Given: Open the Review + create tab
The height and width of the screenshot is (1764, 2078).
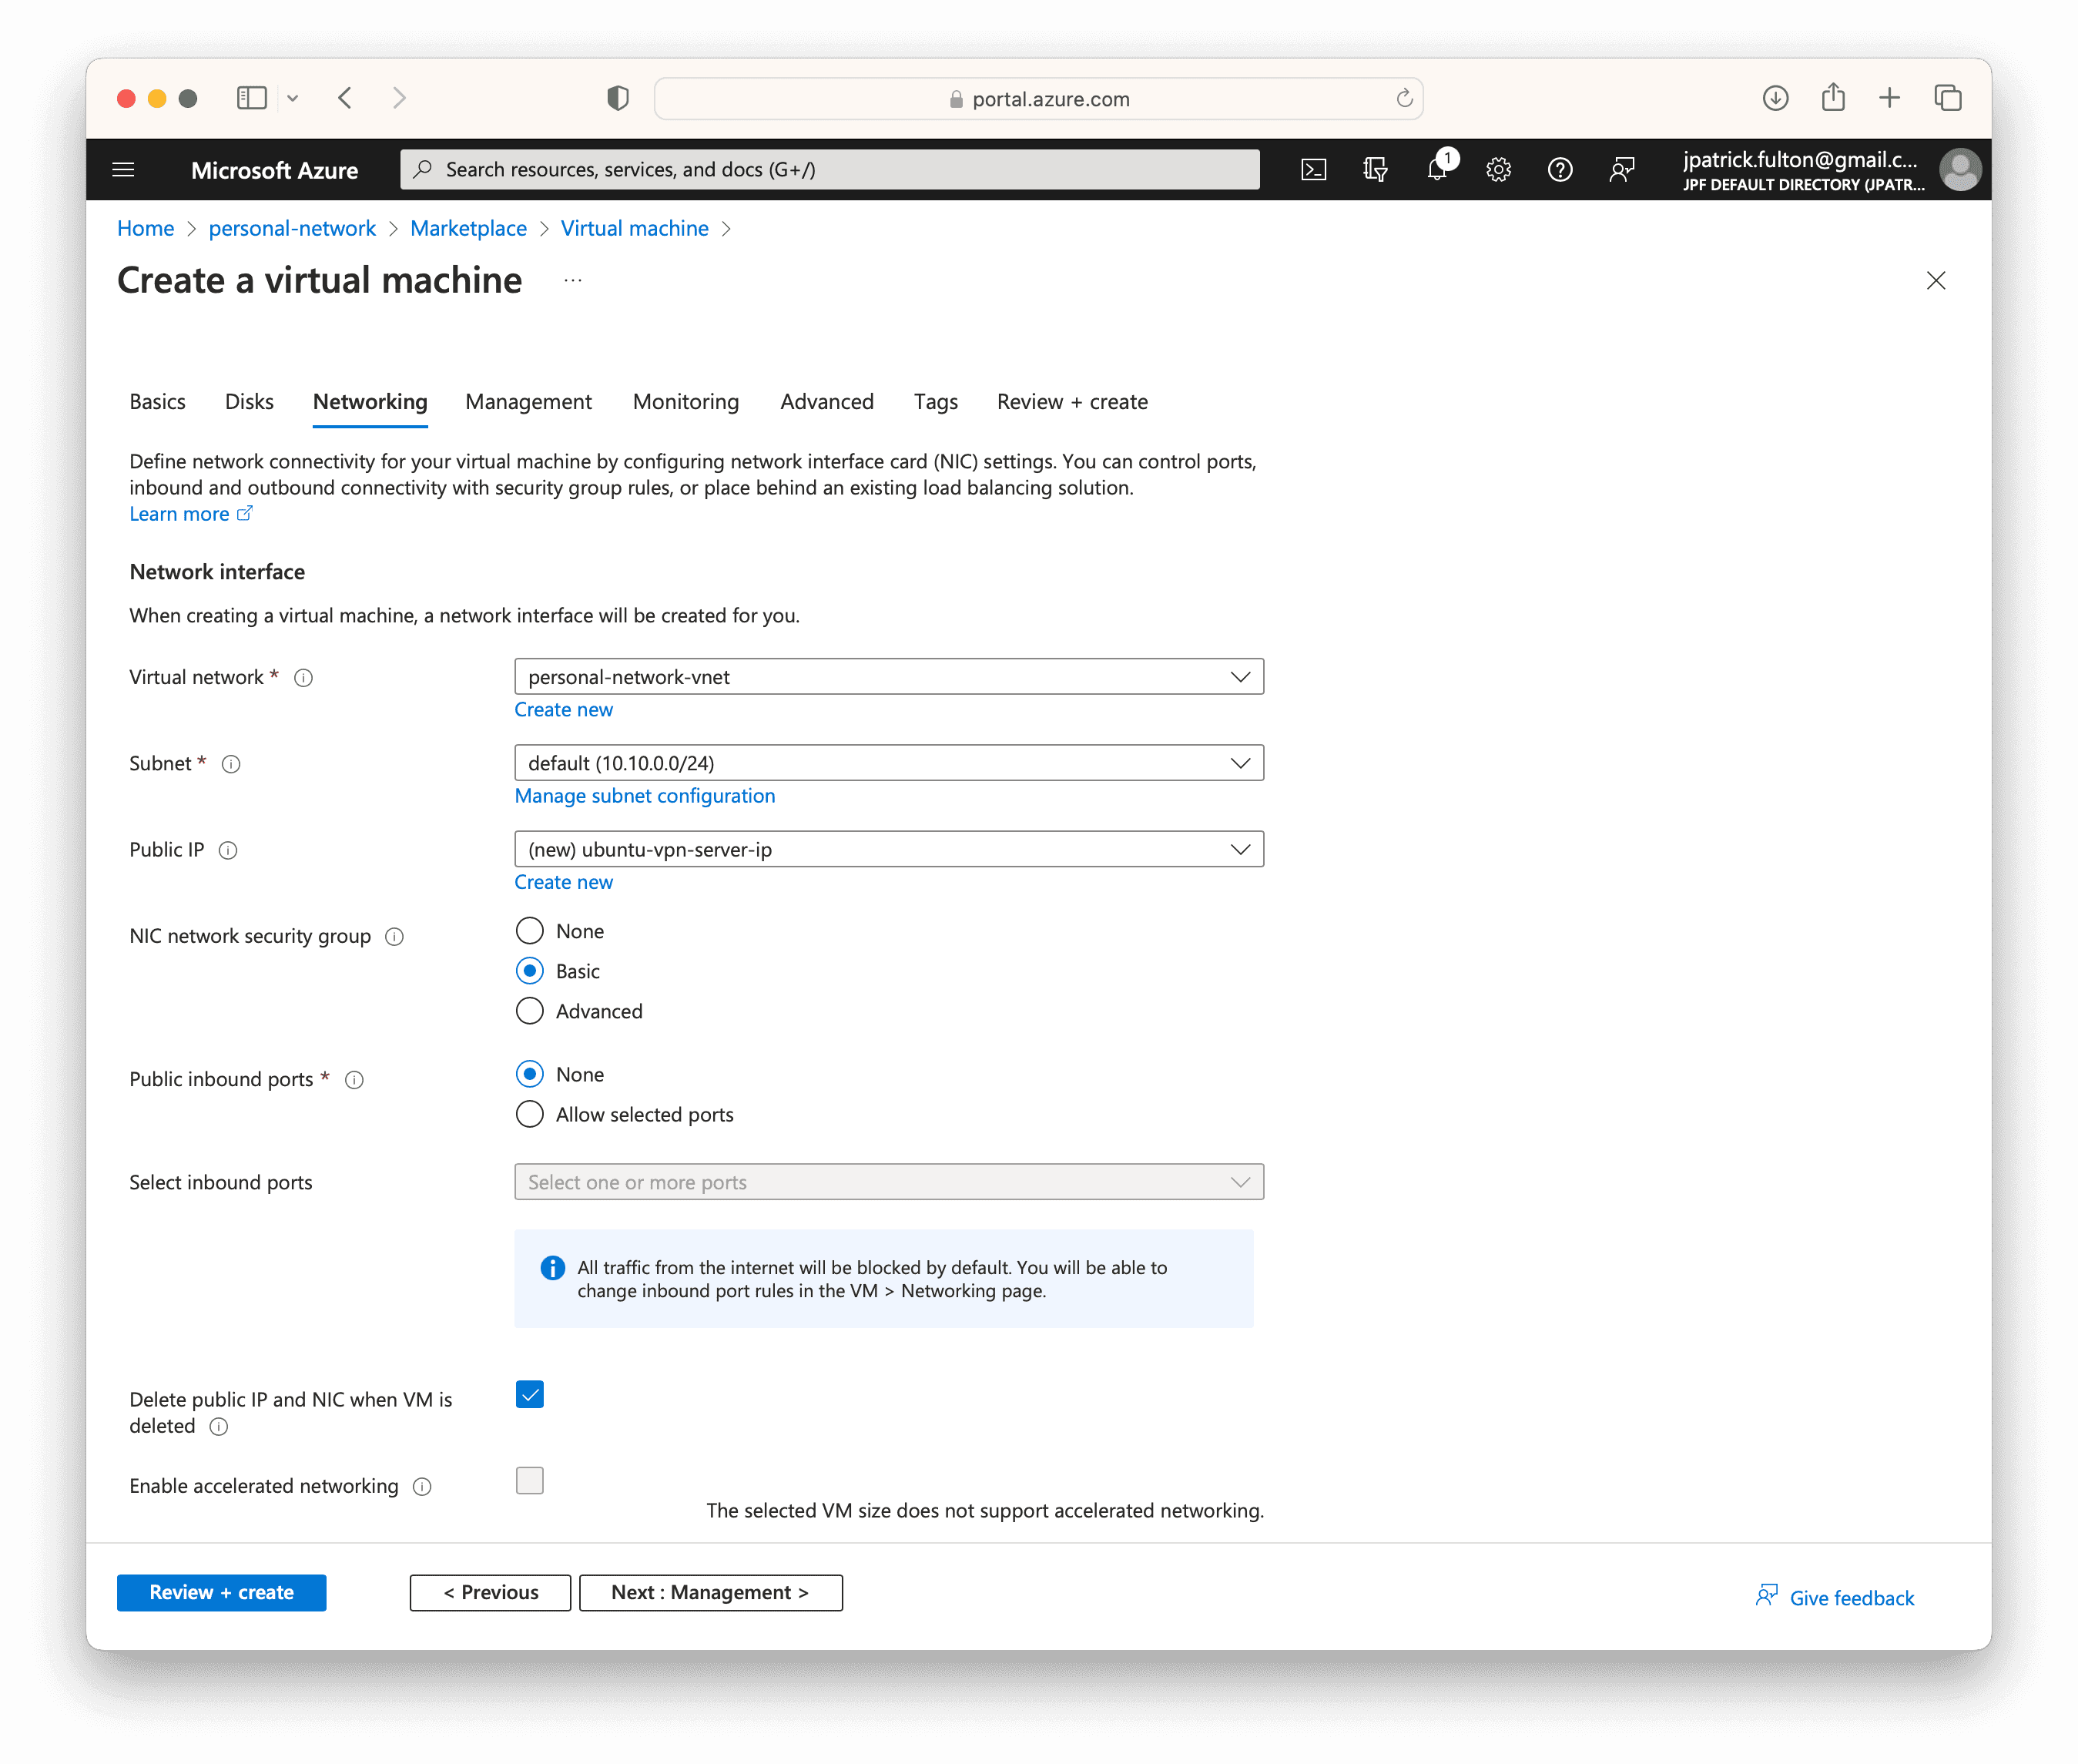Looking at the screenshot, I should tap(1072, 402).
